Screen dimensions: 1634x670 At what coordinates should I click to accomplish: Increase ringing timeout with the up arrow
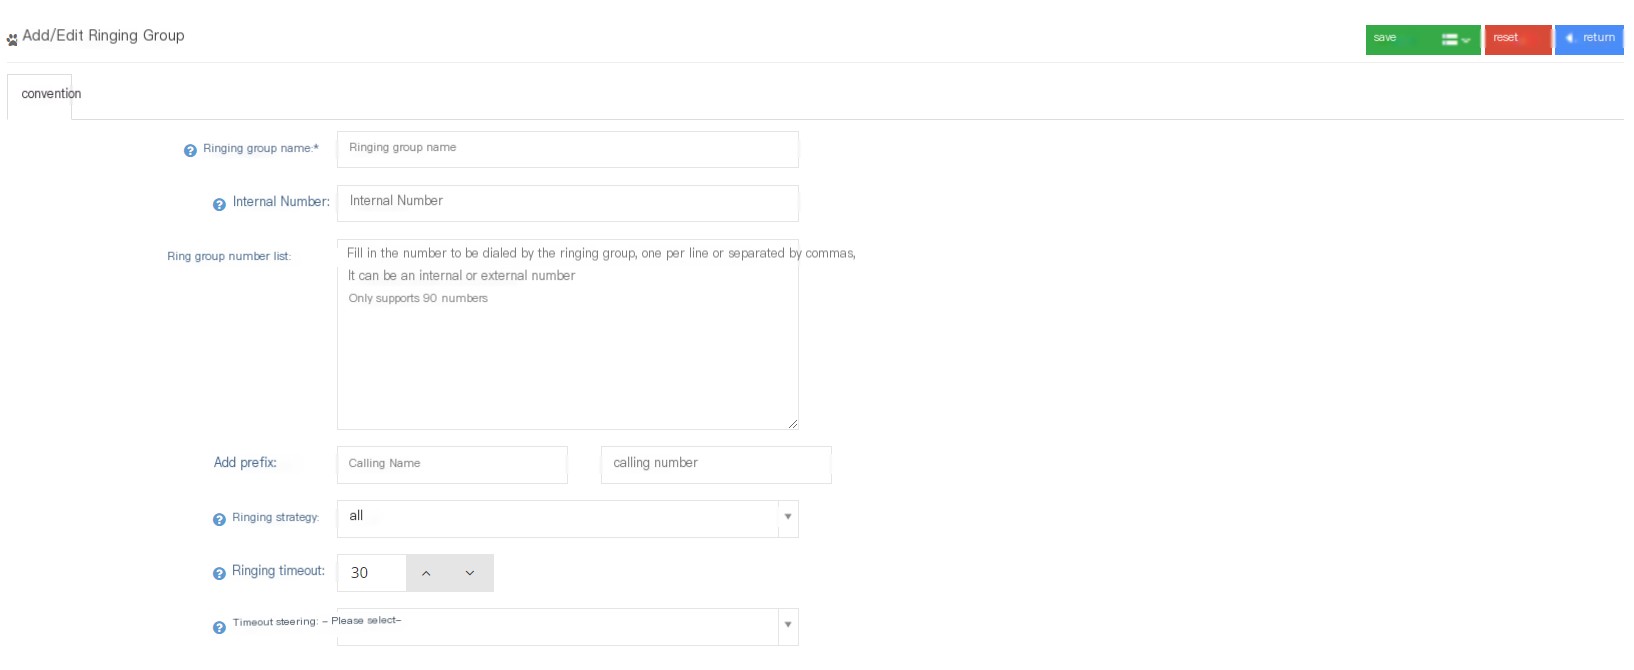[x=426, y=573]
